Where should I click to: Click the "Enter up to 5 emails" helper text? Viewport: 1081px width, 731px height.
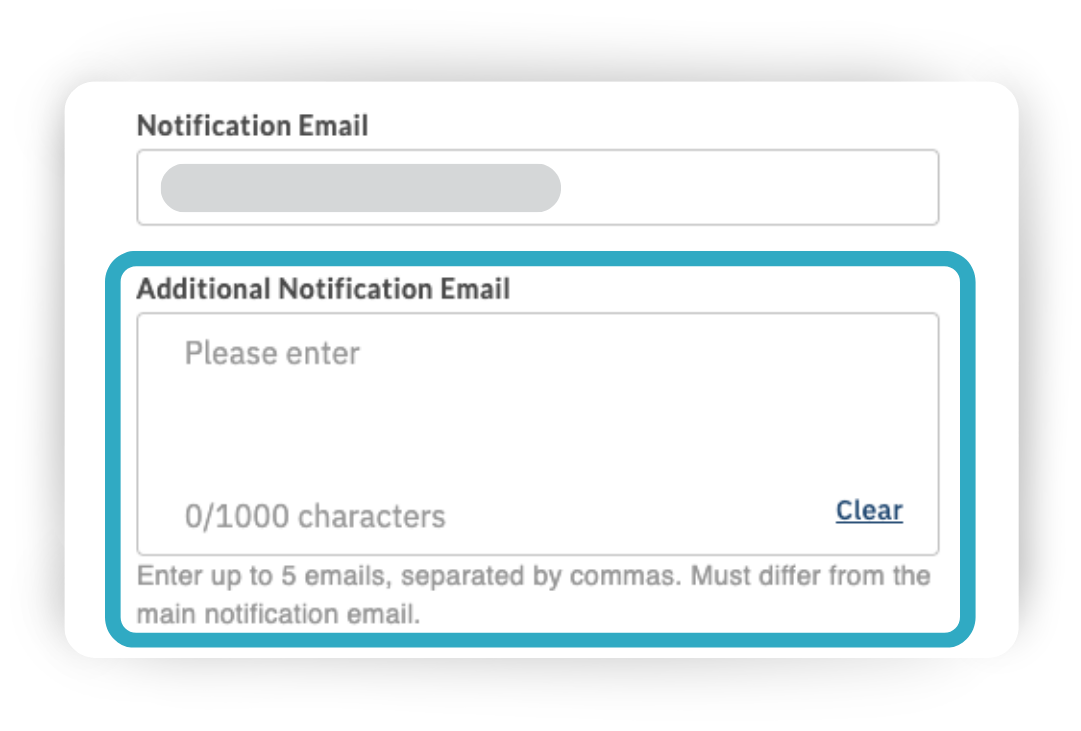265,577
